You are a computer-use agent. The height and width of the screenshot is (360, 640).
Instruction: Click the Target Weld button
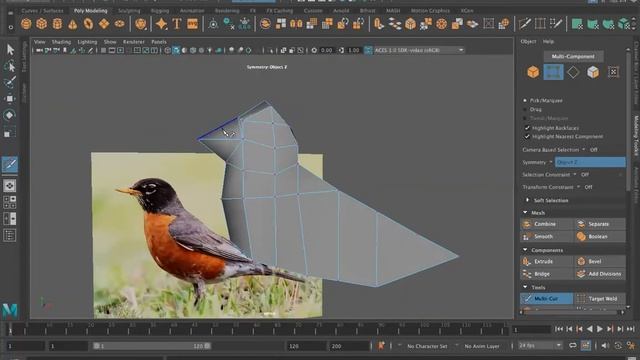(600, 299)
